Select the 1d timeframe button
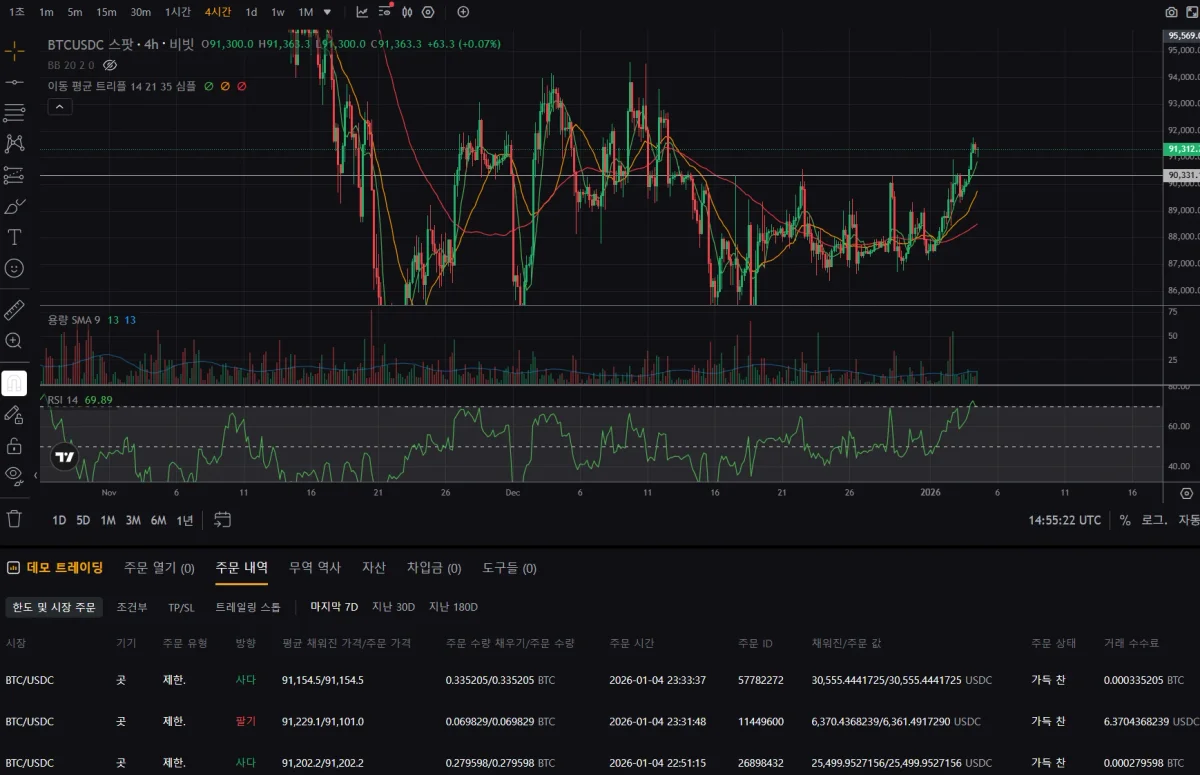1200x775 pixels. point(251,12)
